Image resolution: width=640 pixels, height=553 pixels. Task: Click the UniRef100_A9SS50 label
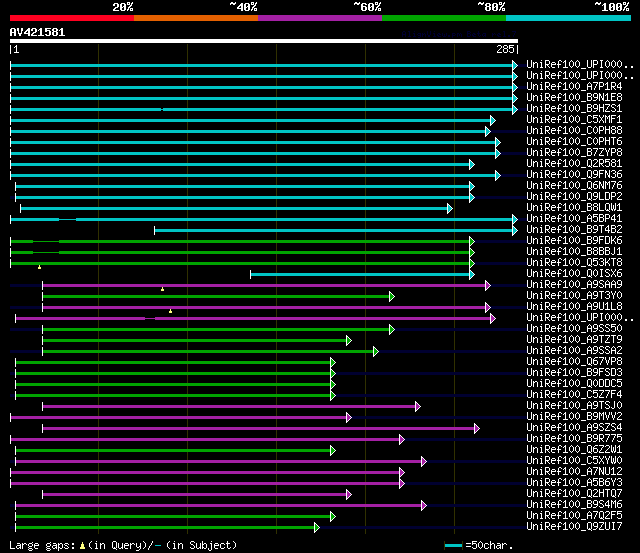tap(574, 329)
